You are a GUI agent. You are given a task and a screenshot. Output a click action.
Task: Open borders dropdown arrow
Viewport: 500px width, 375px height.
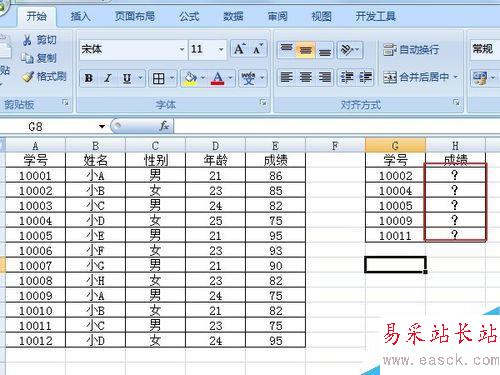(172, 78)
